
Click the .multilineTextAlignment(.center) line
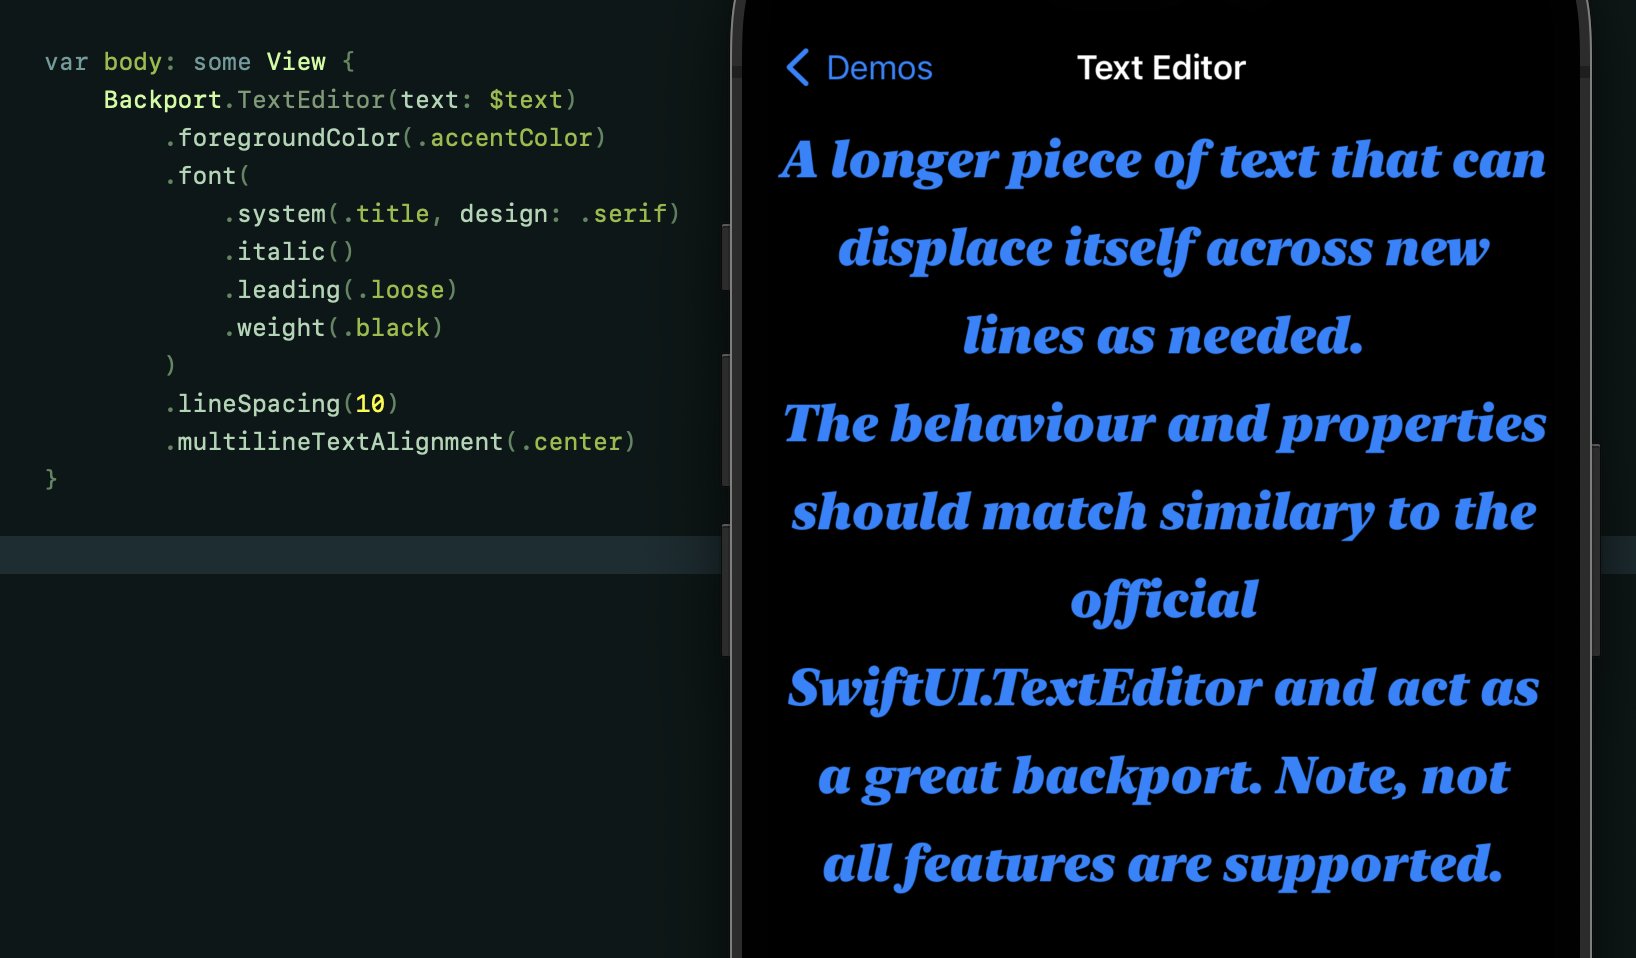[x=400, y=442]
